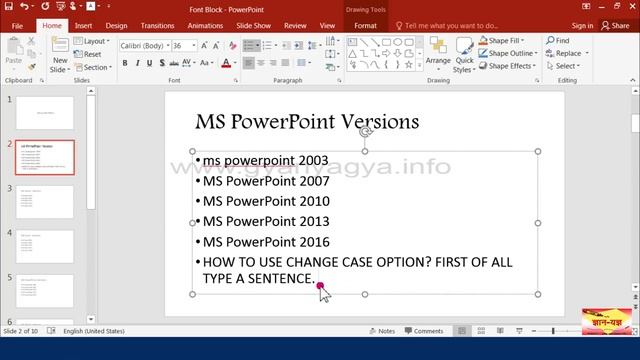Click the Tell me what you want box
Image resolution: width=640 pixels, height=360 pixels.
pos(447,26)
